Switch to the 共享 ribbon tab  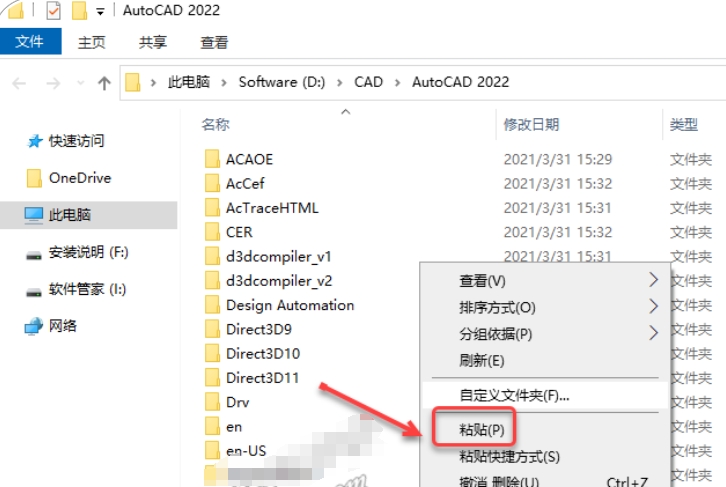tap(153, 42)
